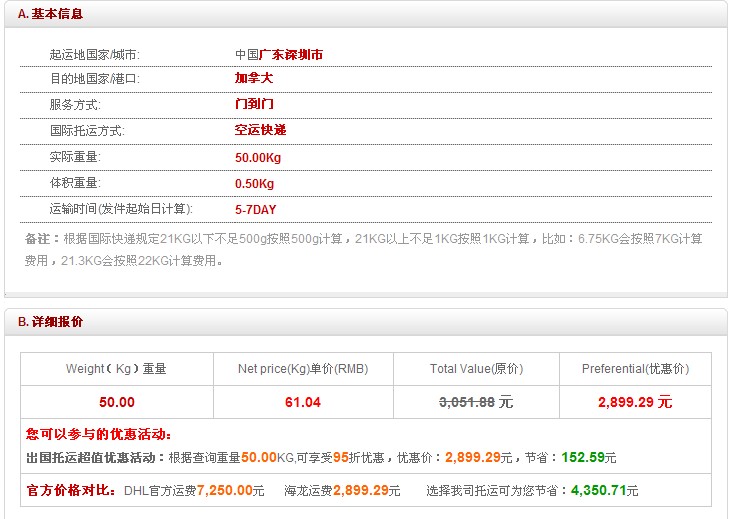This screenshot has width=729, height=519.
Task: Select the shipping method 空运快递
Action: pos(260,130)
